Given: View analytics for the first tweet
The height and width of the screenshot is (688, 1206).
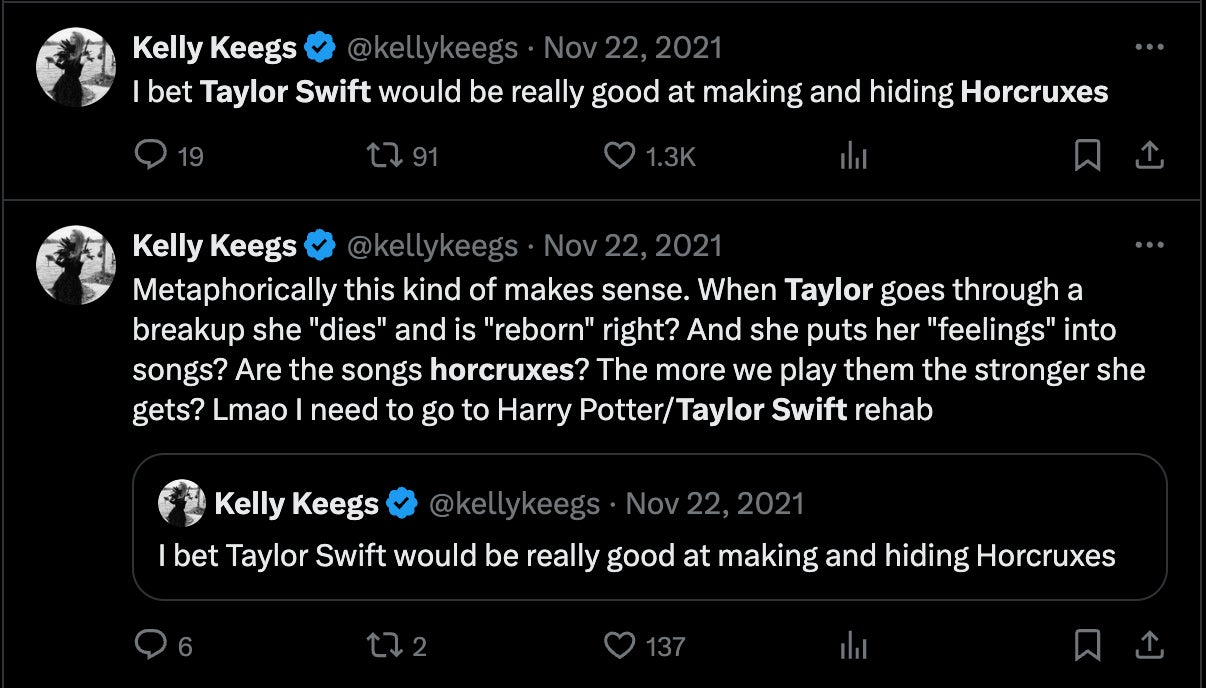Looking at the screenshot, I should [853, 155].
